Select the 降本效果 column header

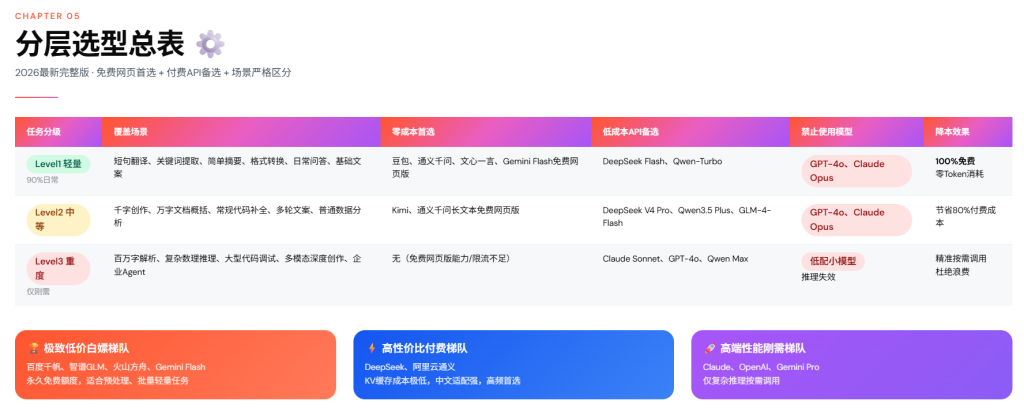968,132
